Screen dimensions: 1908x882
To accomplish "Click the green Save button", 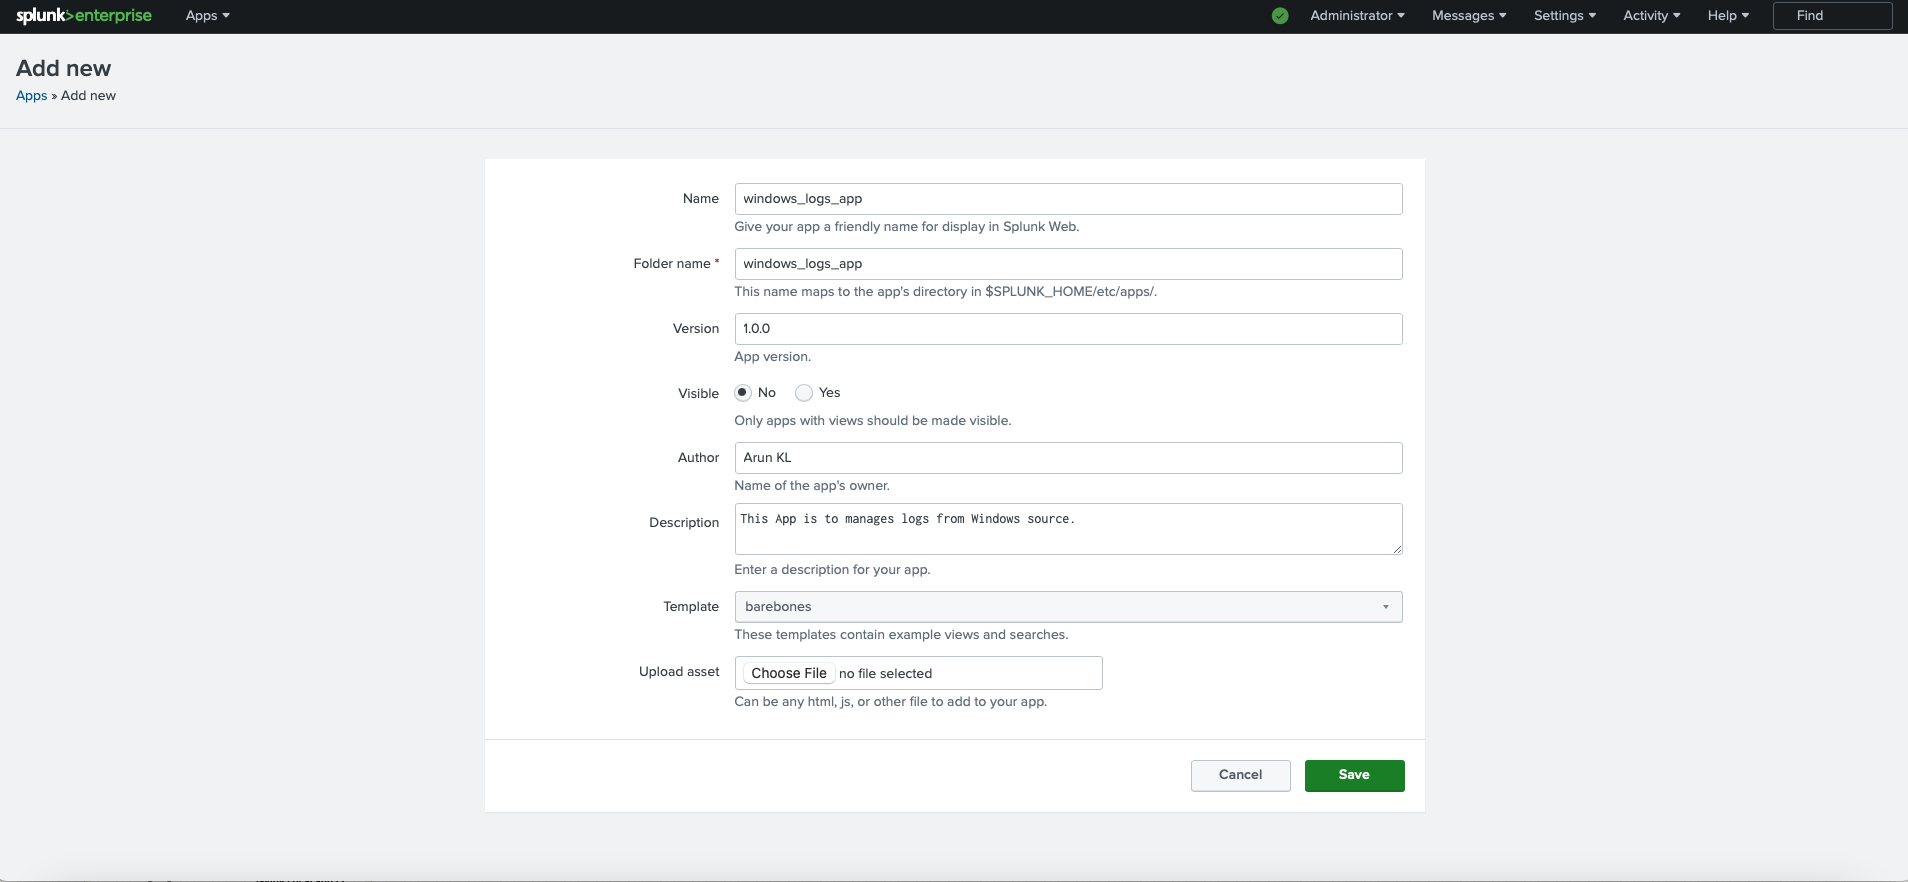I will (1354, 775).
